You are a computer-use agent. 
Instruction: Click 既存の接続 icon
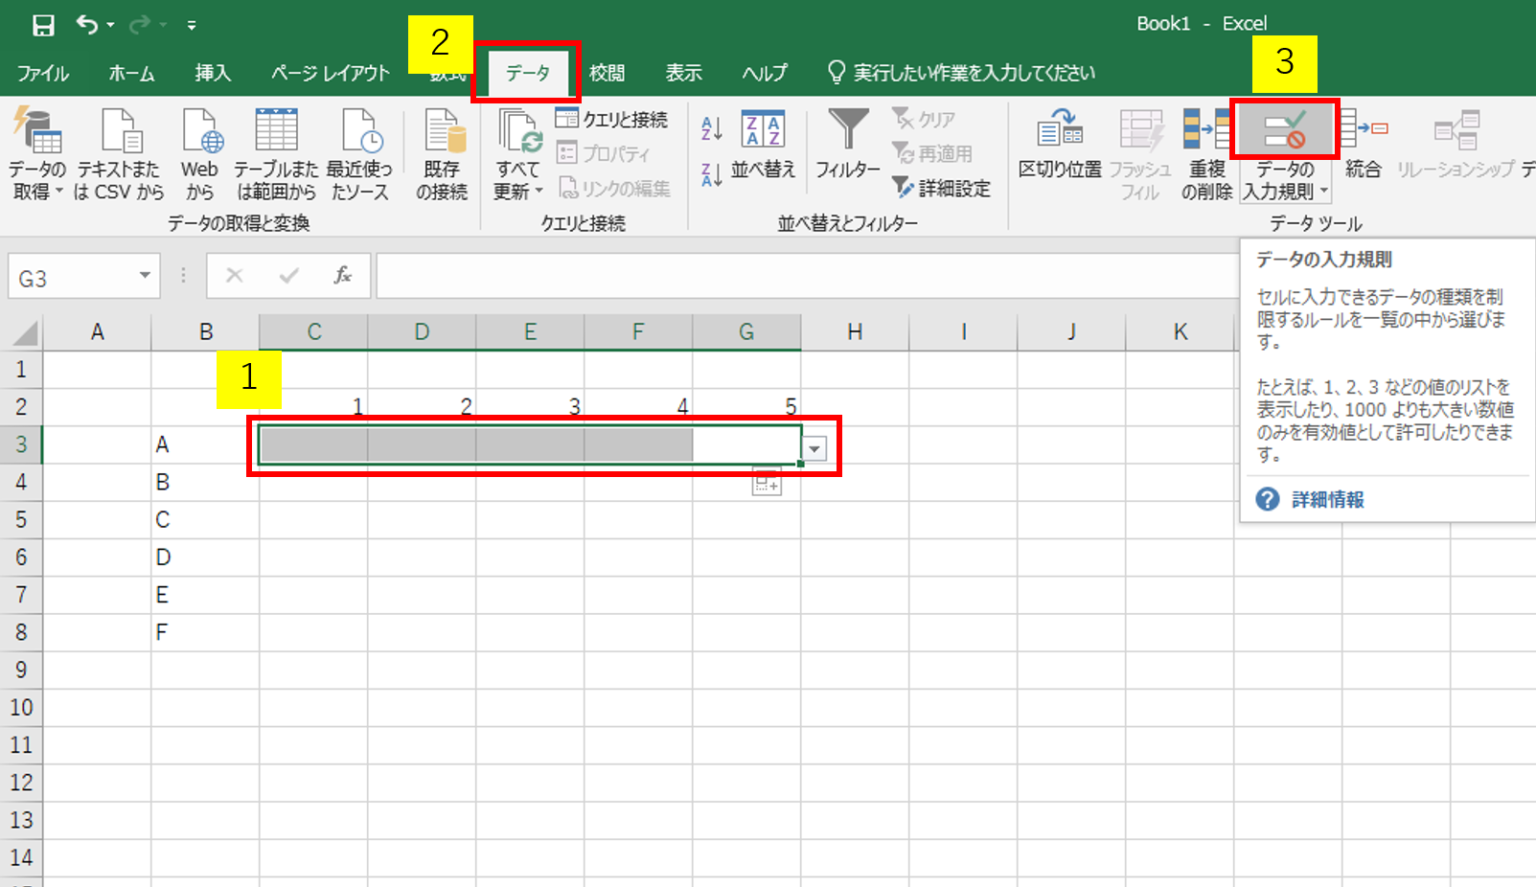coord(442,154)
